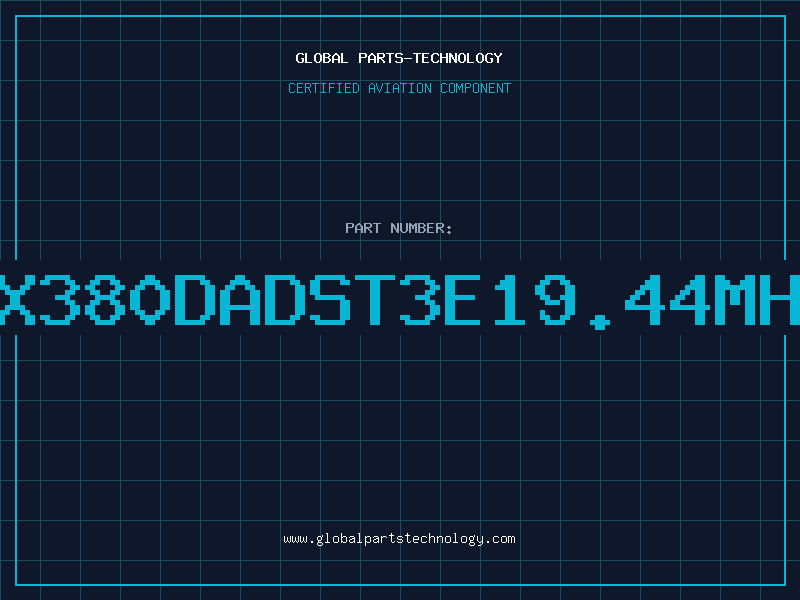Select the word AVIATION in the subtitle
Screen dimensions: 800x600
point(399,88)
